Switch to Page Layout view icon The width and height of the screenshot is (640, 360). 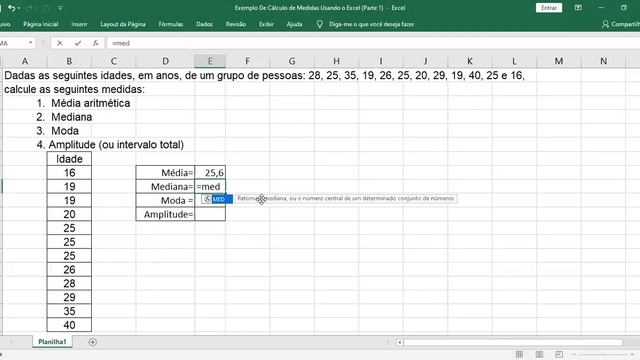(539, 354)
